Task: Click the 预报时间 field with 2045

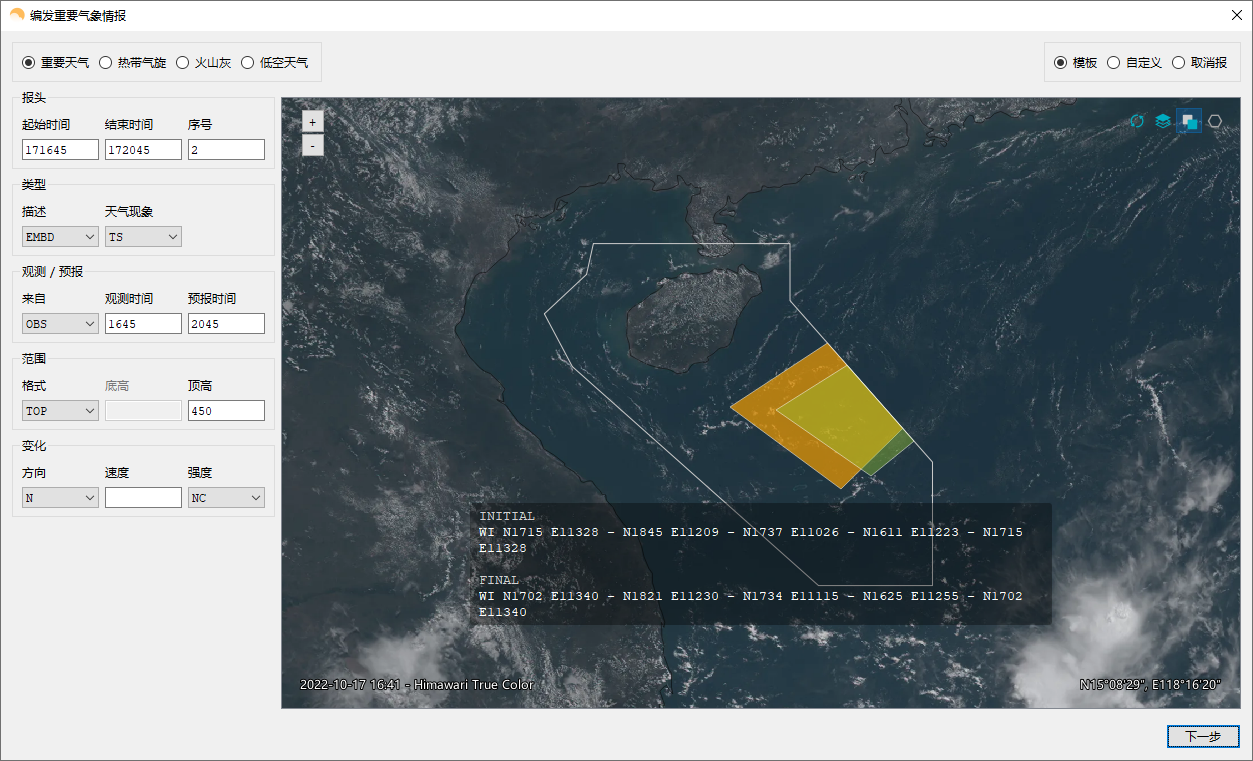Action: (226, 324)
